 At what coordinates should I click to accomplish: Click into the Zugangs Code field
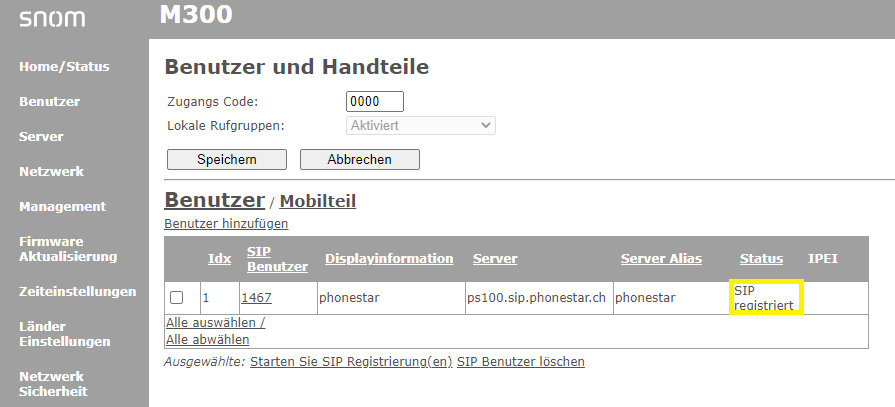pyautogui.click(x=375, y=102)
